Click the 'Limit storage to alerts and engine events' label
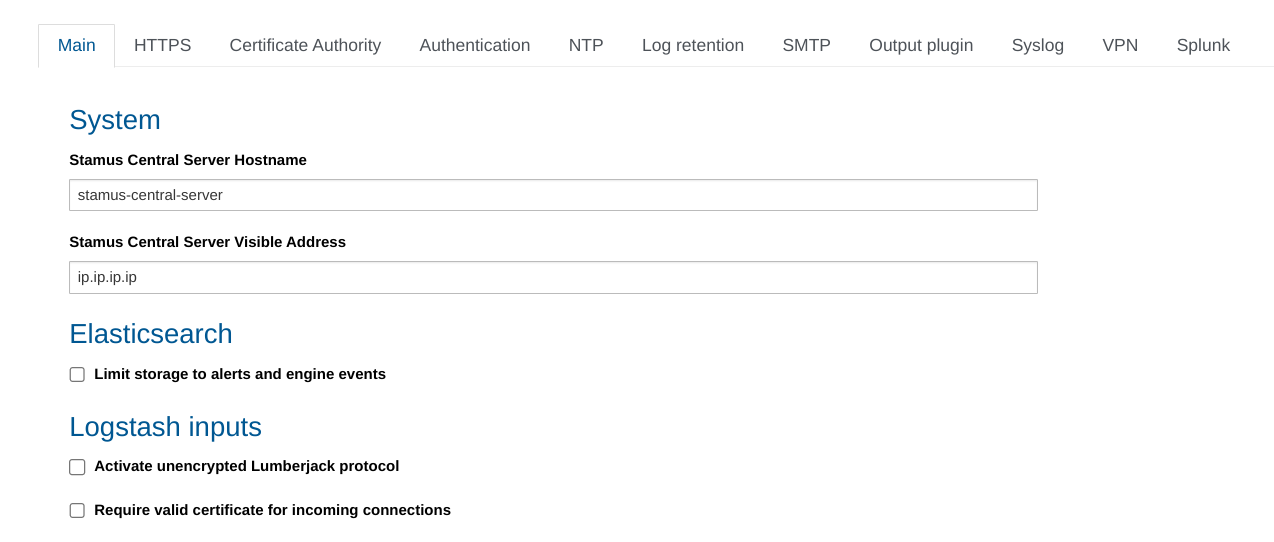Image resolution: width=1274 pixels, height=542 pixels. pyautogui.click(x=240, y=374)
